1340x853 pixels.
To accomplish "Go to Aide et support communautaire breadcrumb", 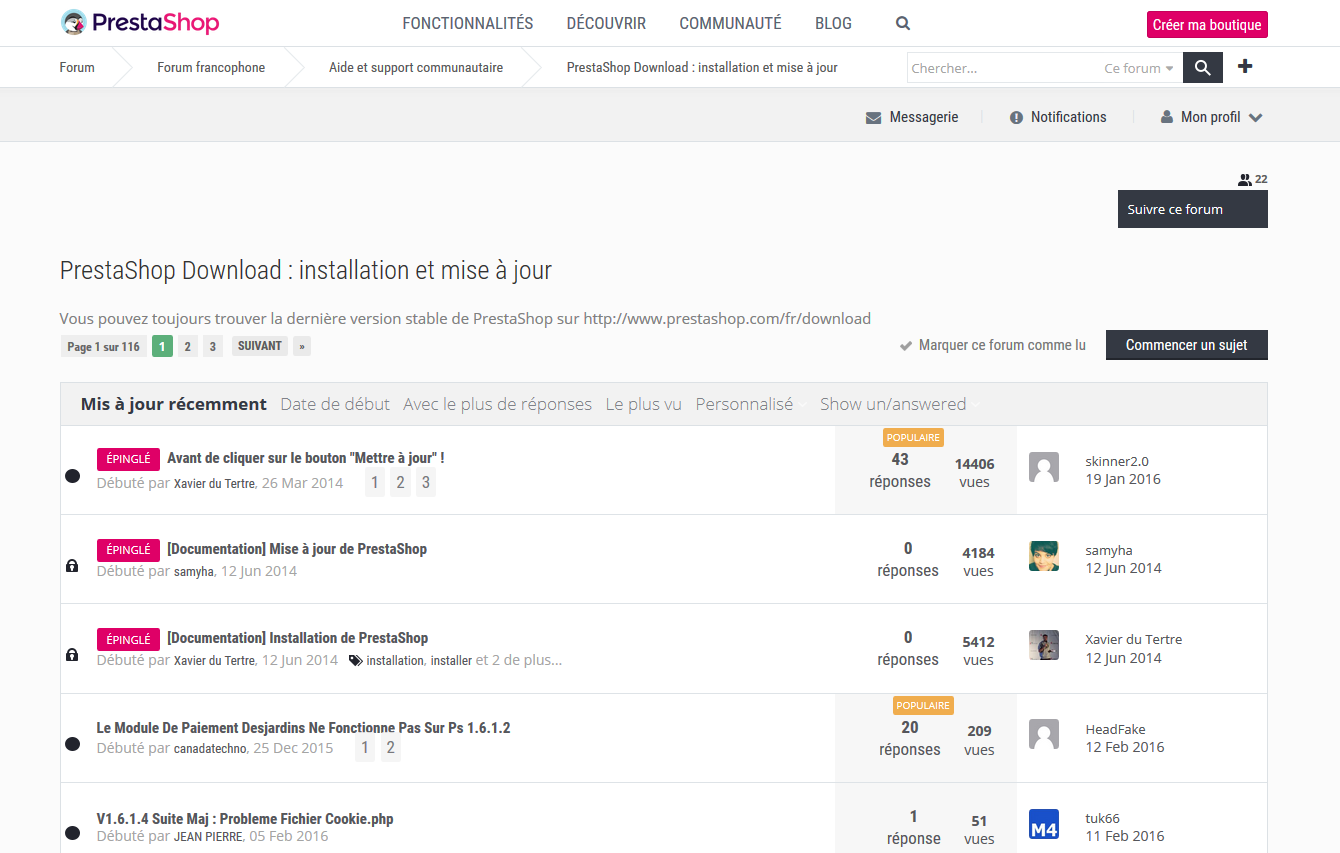I will [416, 67].
